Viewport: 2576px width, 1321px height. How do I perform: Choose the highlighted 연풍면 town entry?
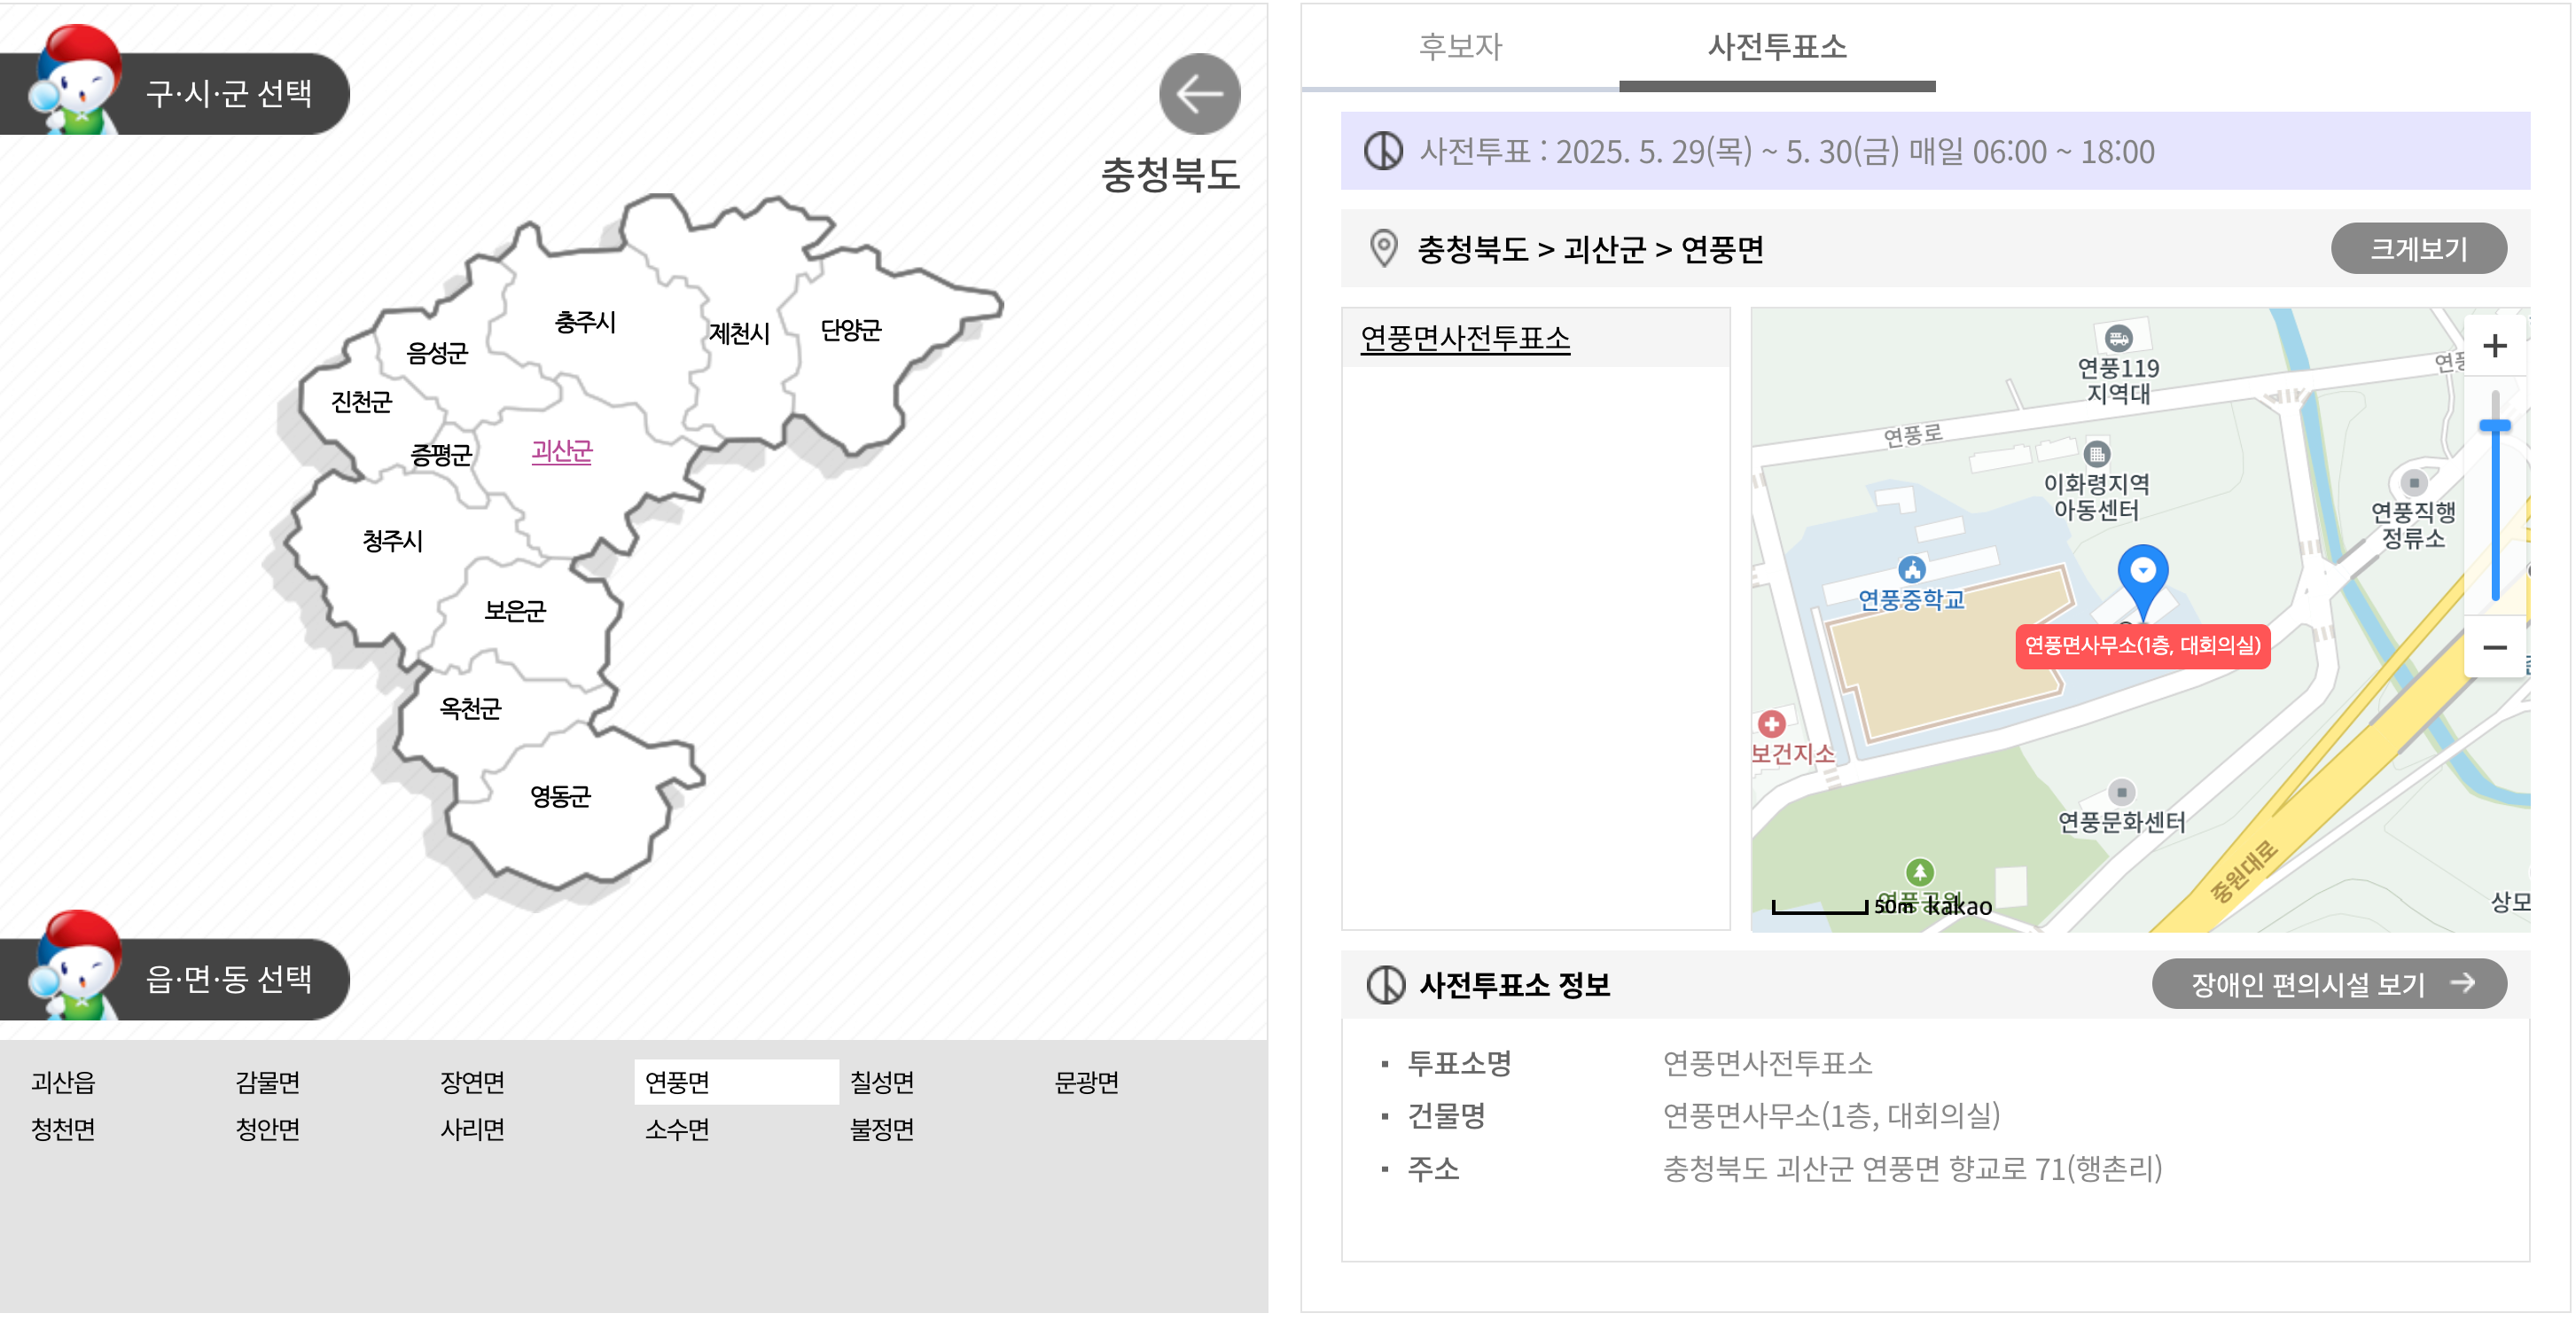tap(736, 1082)
